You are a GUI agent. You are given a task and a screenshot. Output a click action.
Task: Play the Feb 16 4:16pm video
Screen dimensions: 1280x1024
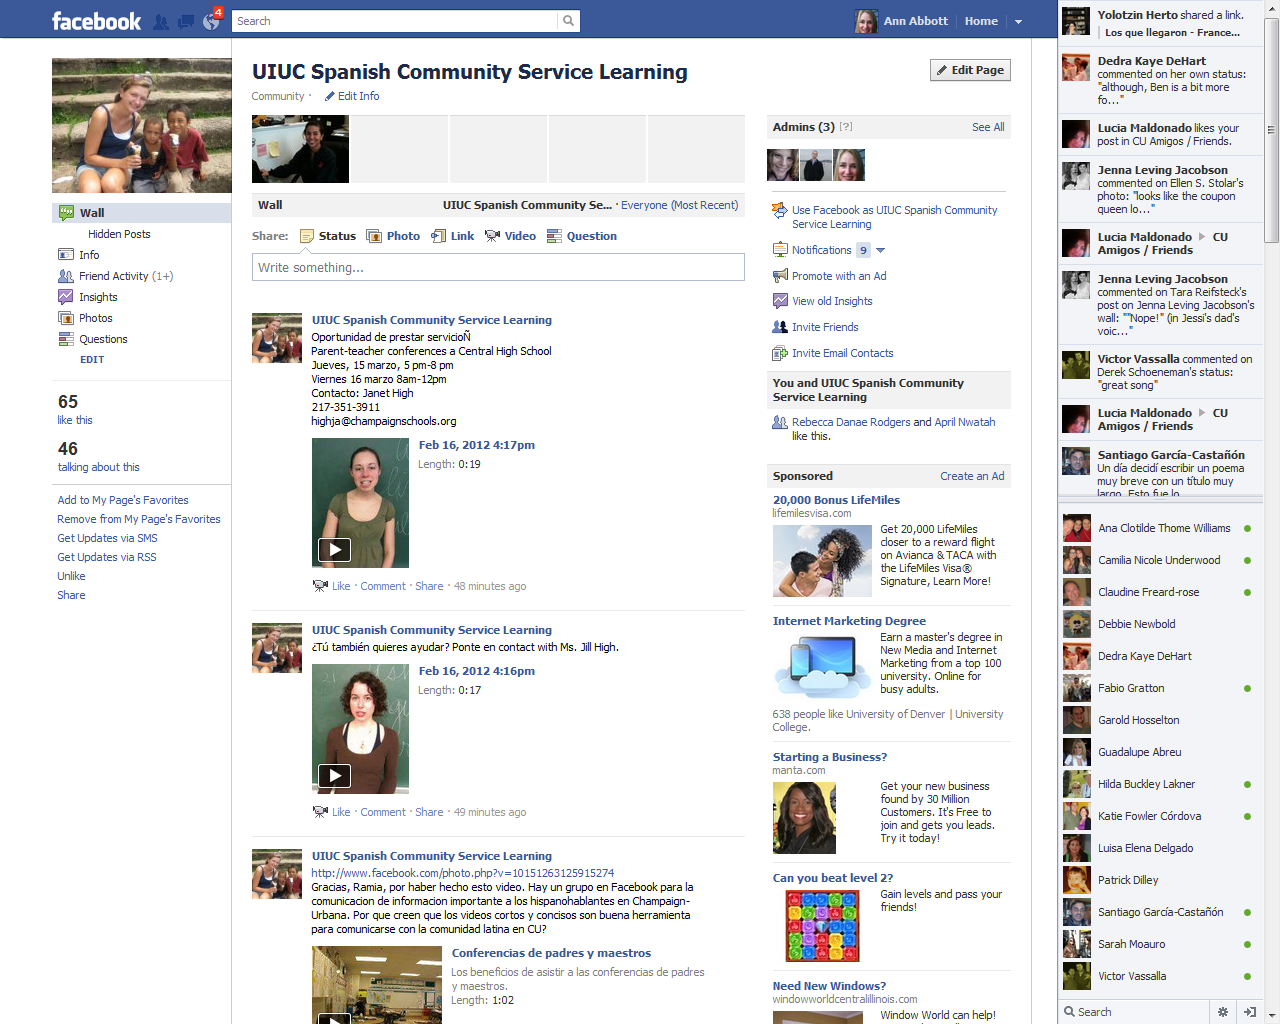point(334,775)
